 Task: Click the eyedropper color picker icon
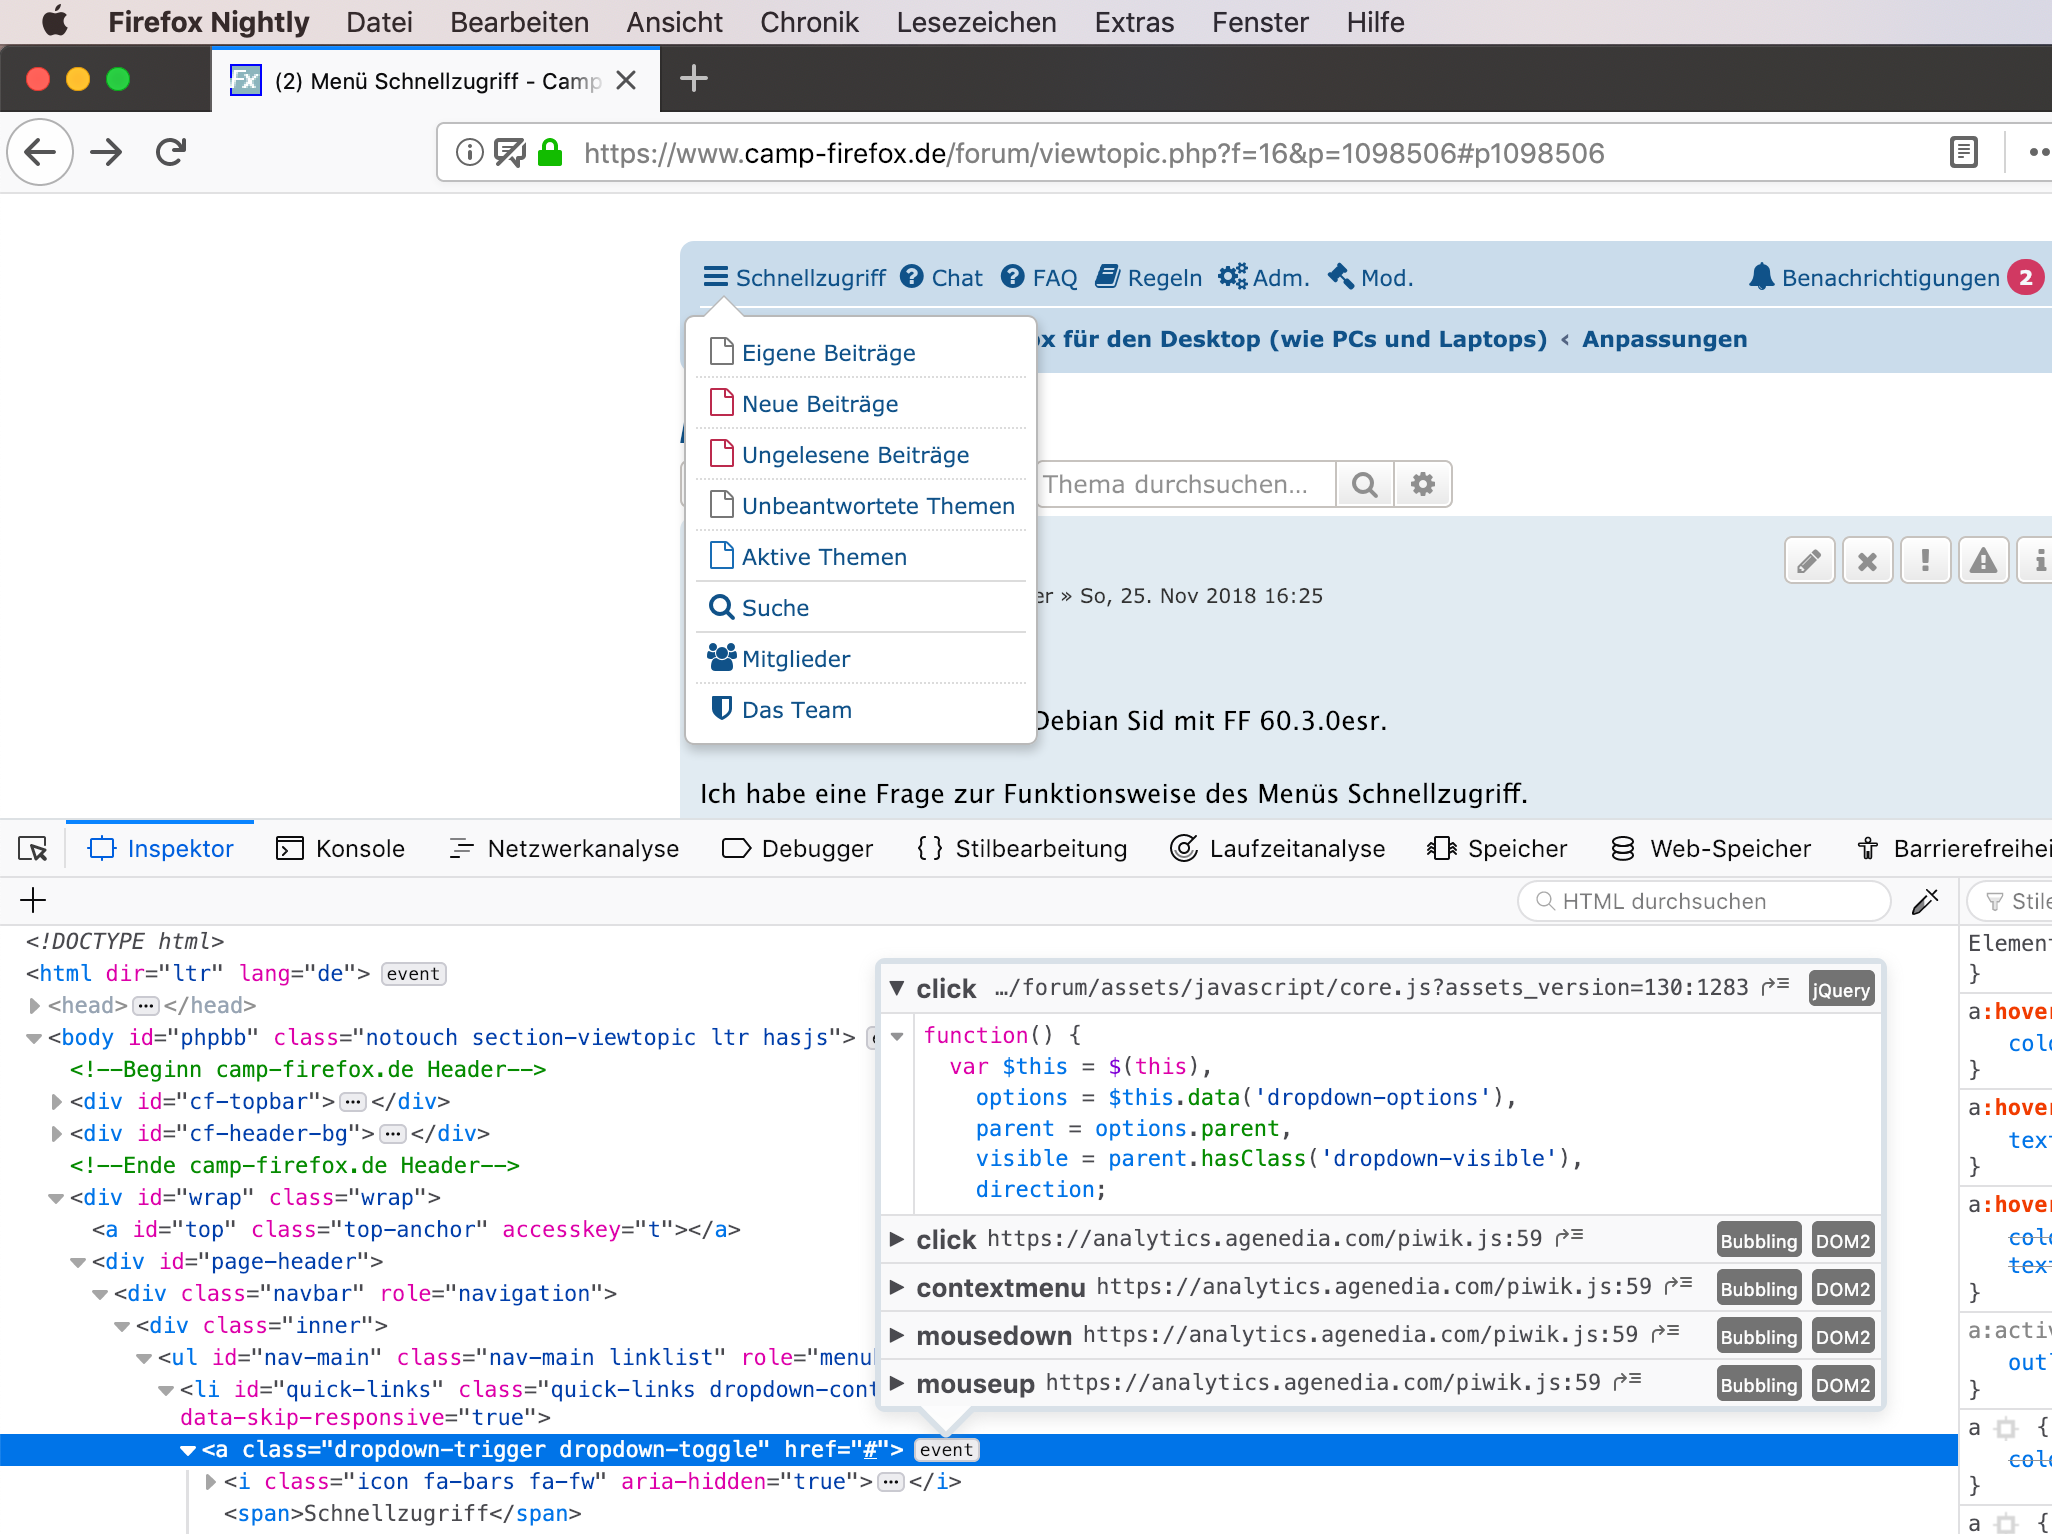pyautogui.click(x=1925, y=901)
